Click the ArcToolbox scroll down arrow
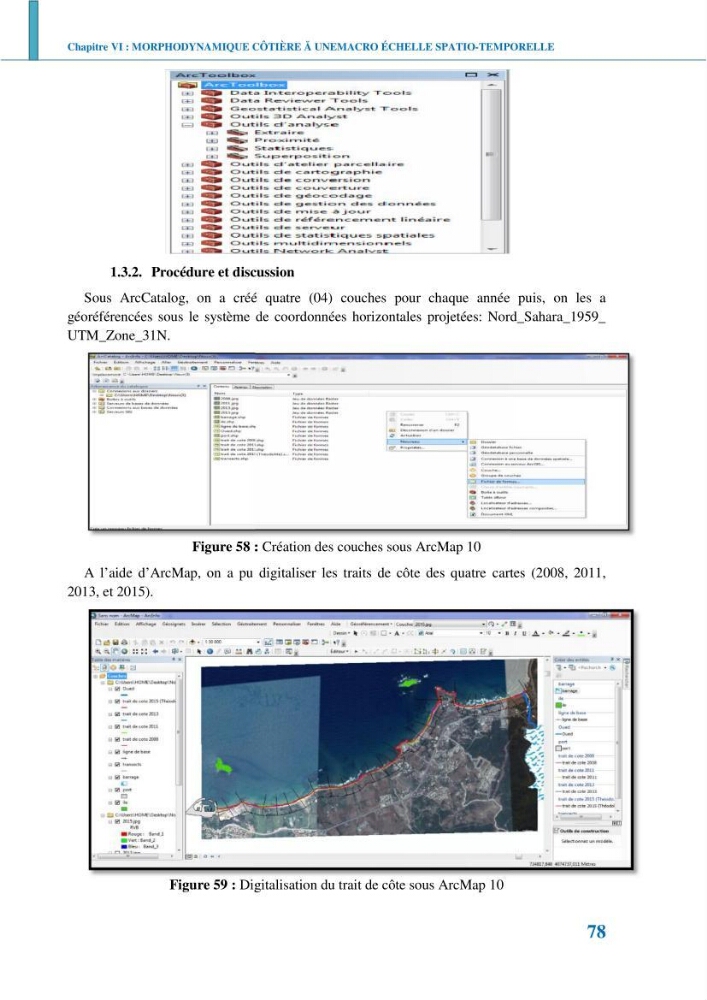 pos(490,248)
